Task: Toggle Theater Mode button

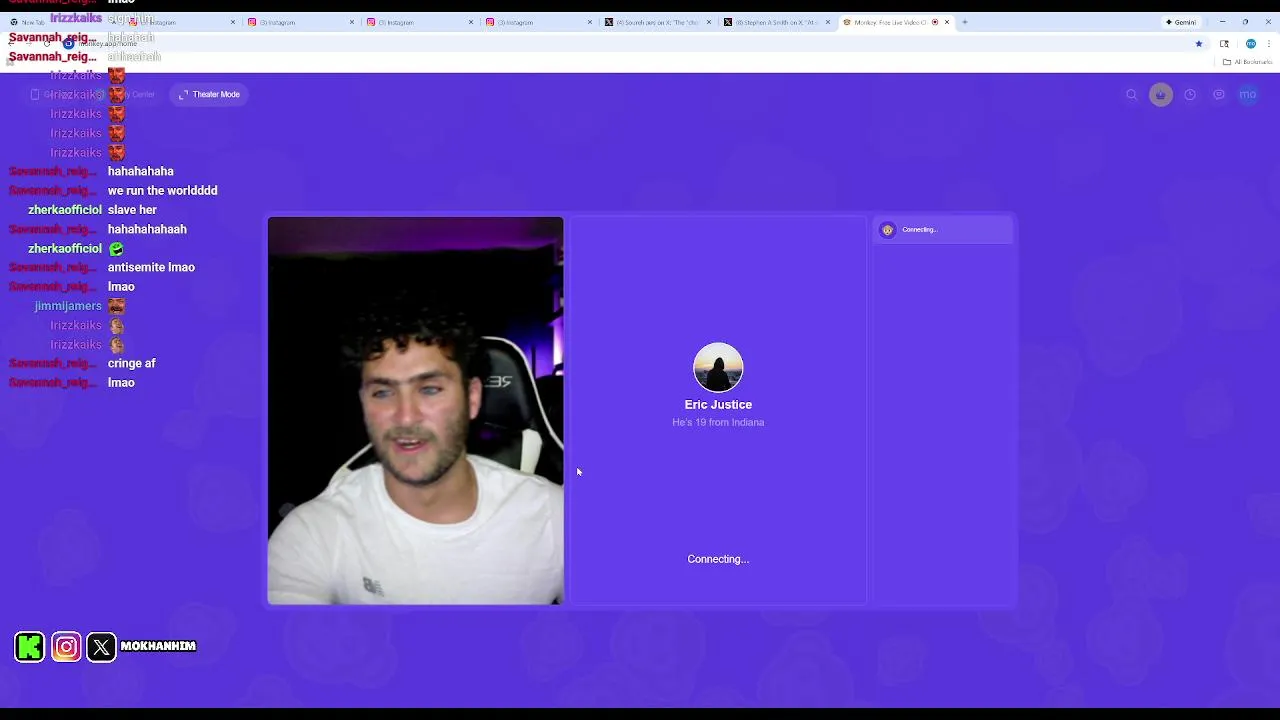Action: 210,94
